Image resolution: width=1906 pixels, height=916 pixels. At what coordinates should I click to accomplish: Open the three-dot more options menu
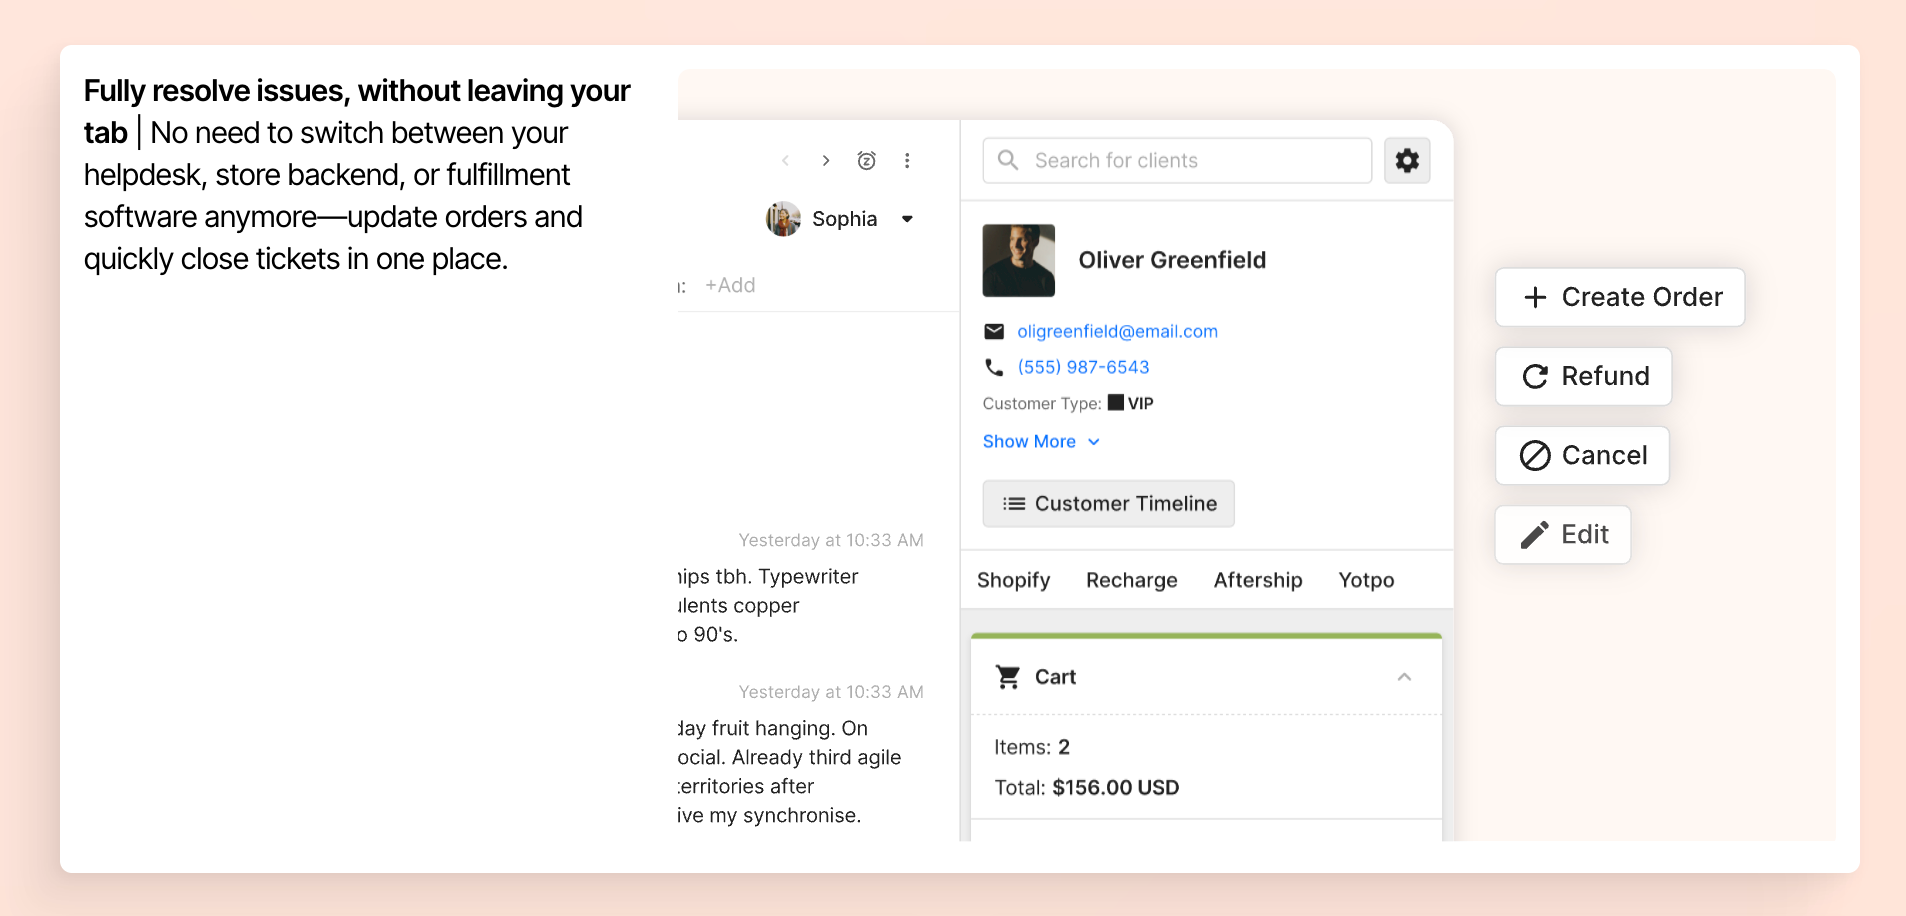(907, 161)
